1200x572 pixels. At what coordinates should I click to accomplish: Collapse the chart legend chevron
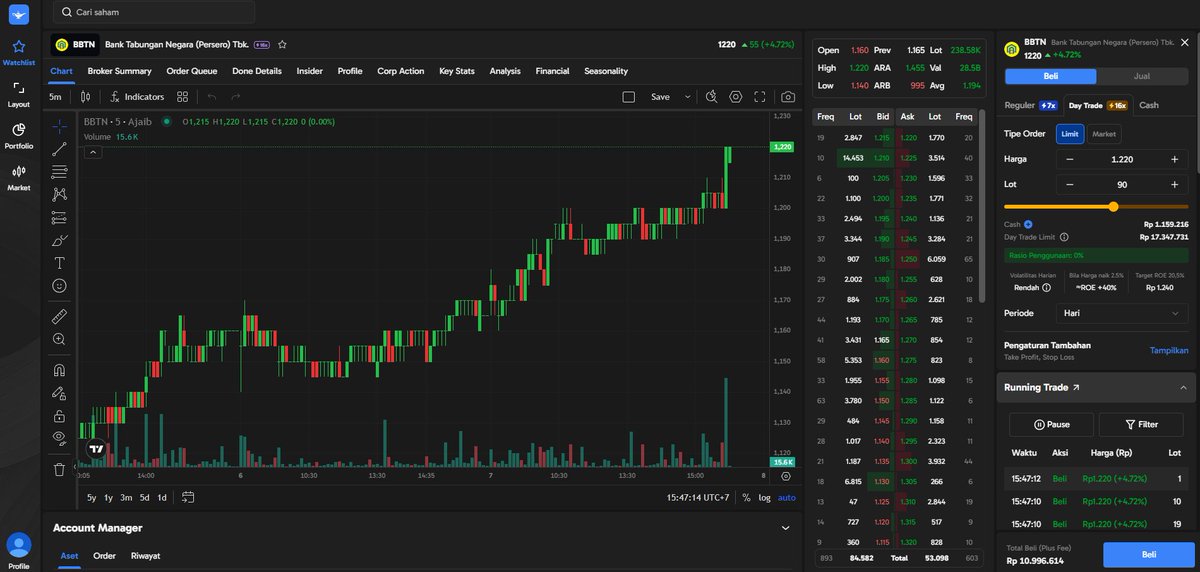[x=92, y=152]
